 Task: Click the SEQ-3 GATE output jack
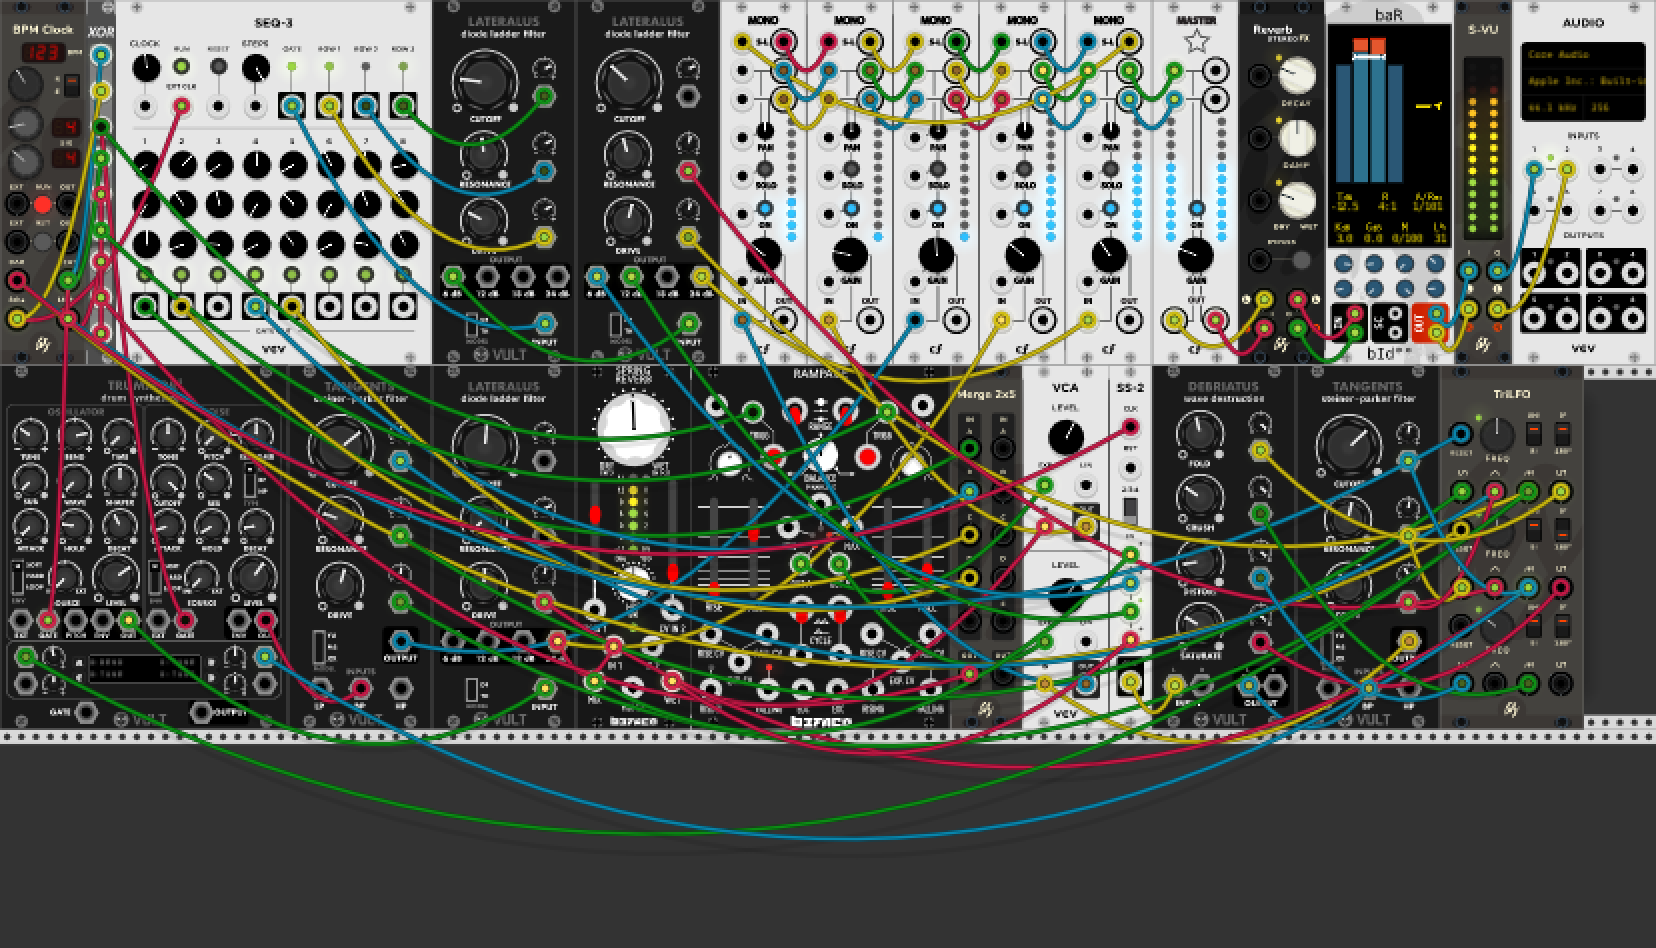(292, 105)
